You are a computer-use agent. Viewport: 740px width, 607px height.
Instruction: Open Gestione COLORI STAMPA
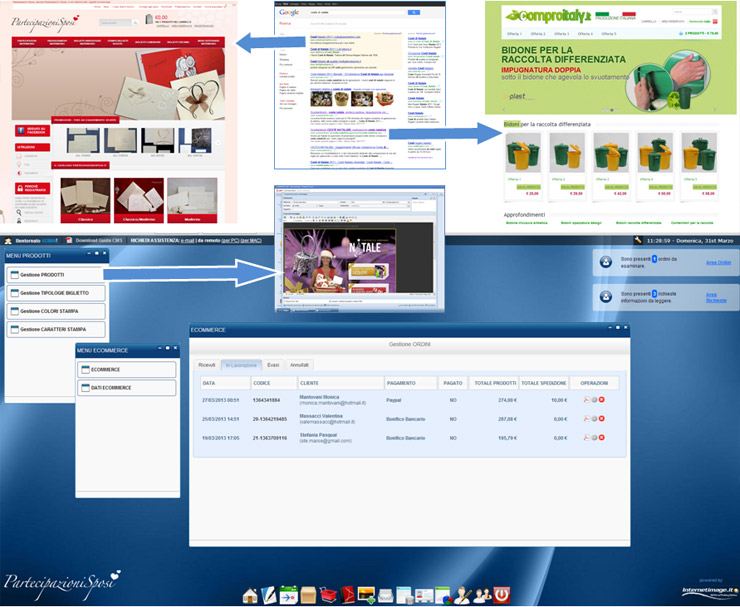tap(56, 311)
